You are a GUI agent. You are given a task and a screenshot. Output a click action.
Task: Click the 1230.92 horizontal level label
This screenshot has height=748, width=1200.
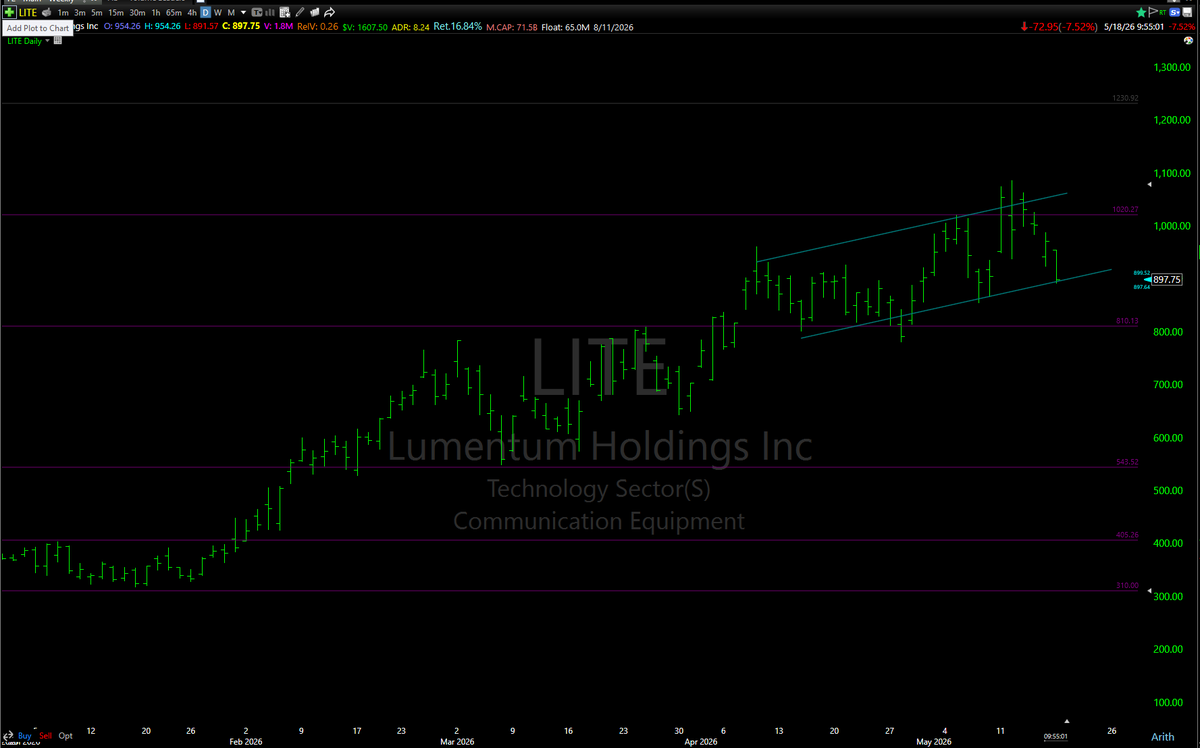pos(1125,98)
